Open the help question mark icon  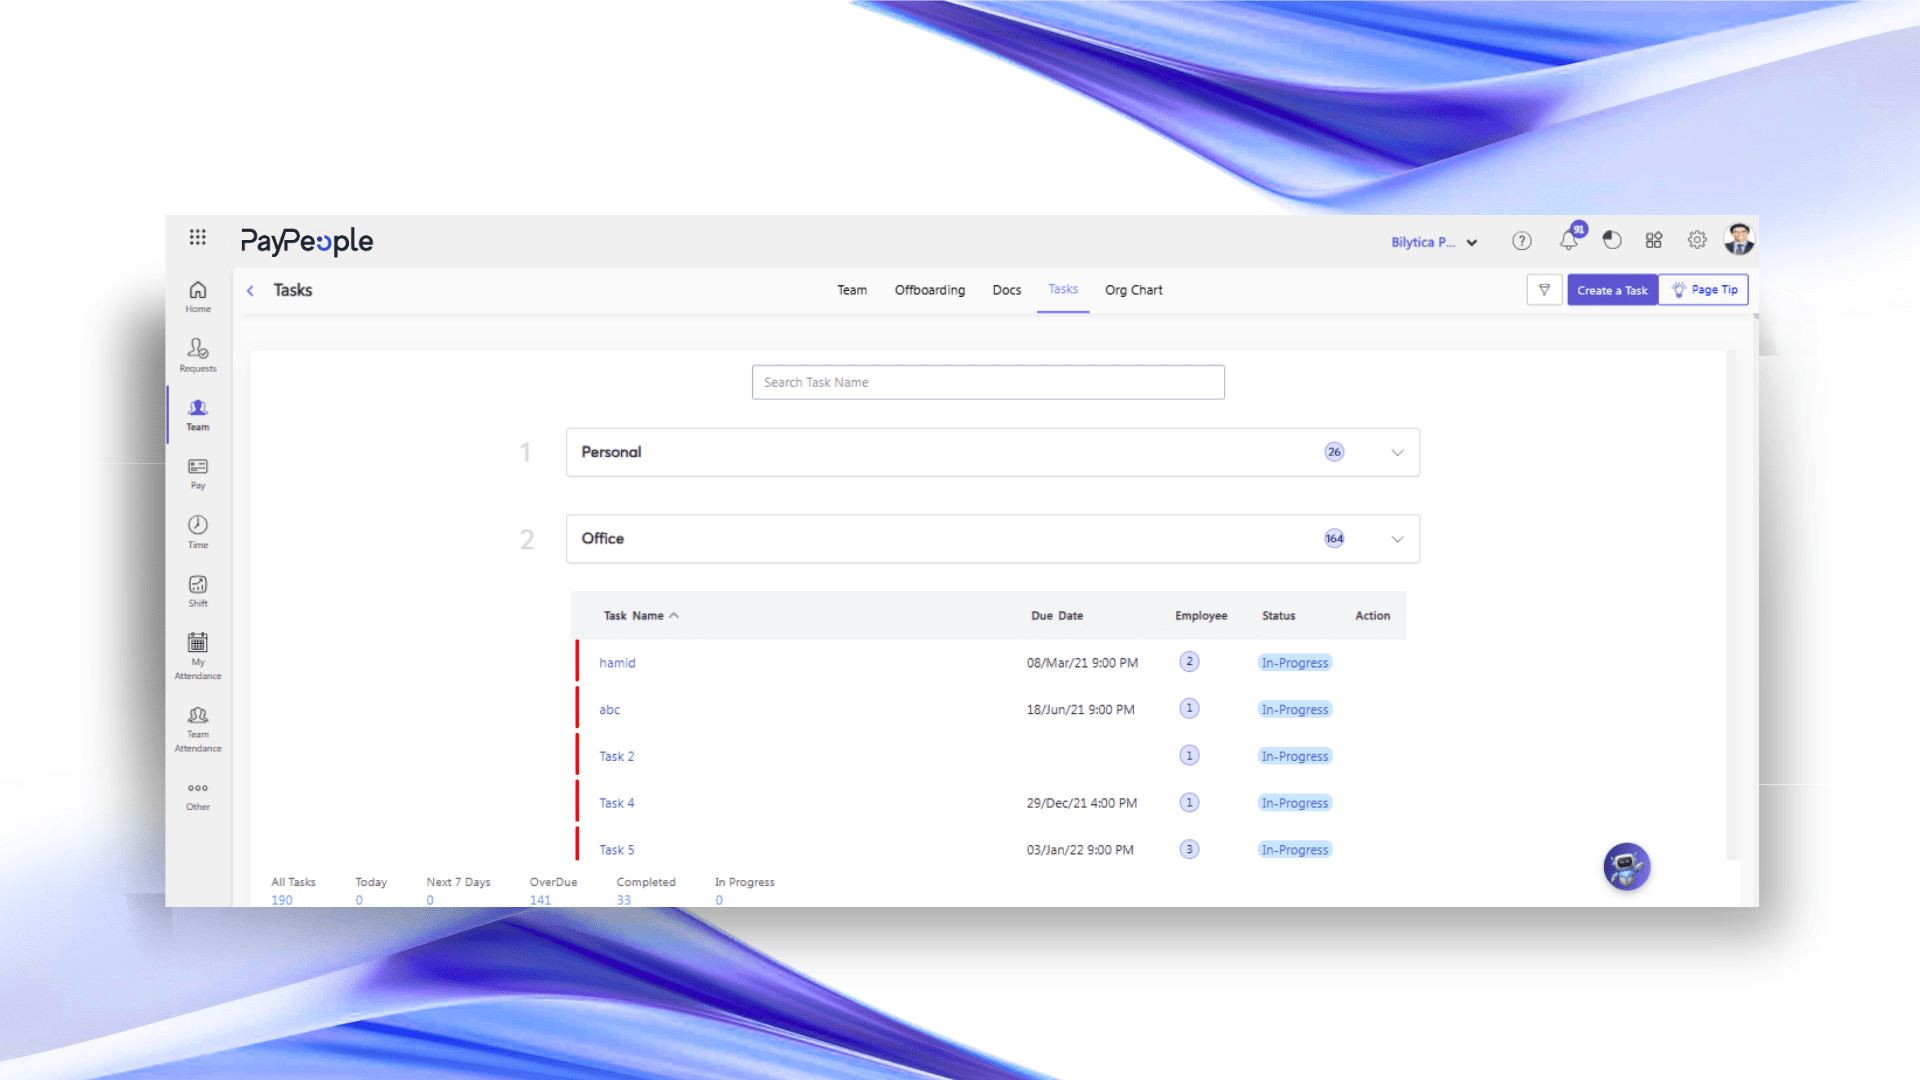coord(1521,241)
